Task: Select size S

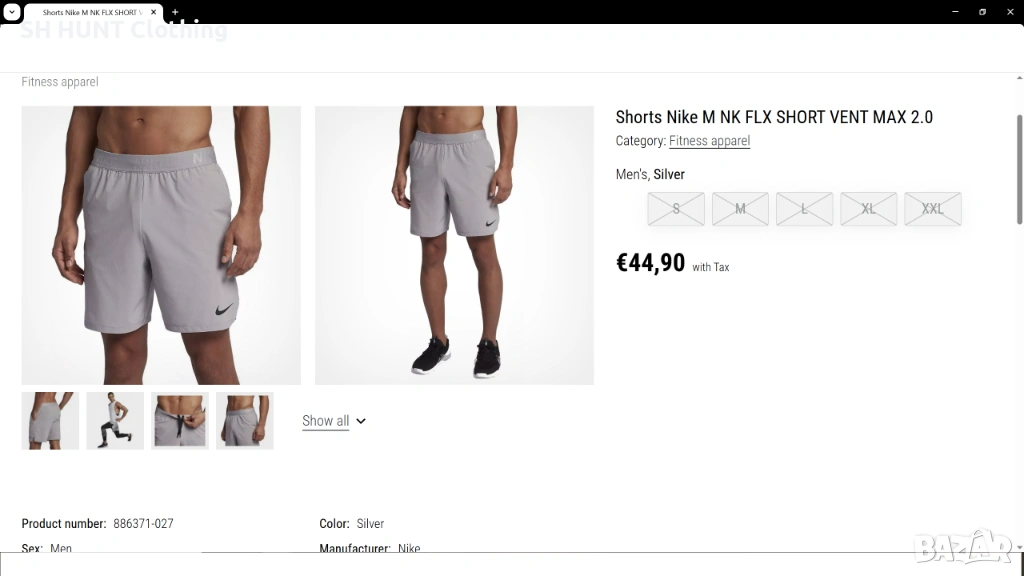Action: pyautogui.click(x=676, y=209)
